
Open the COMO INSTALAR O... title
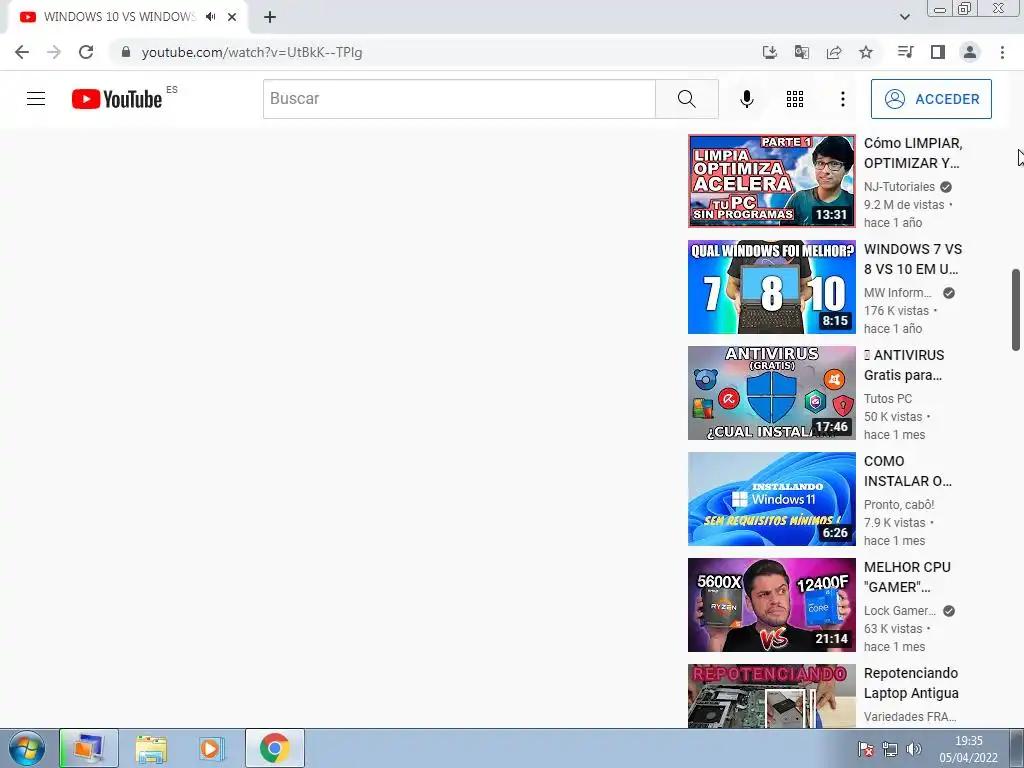coord(908,471)
